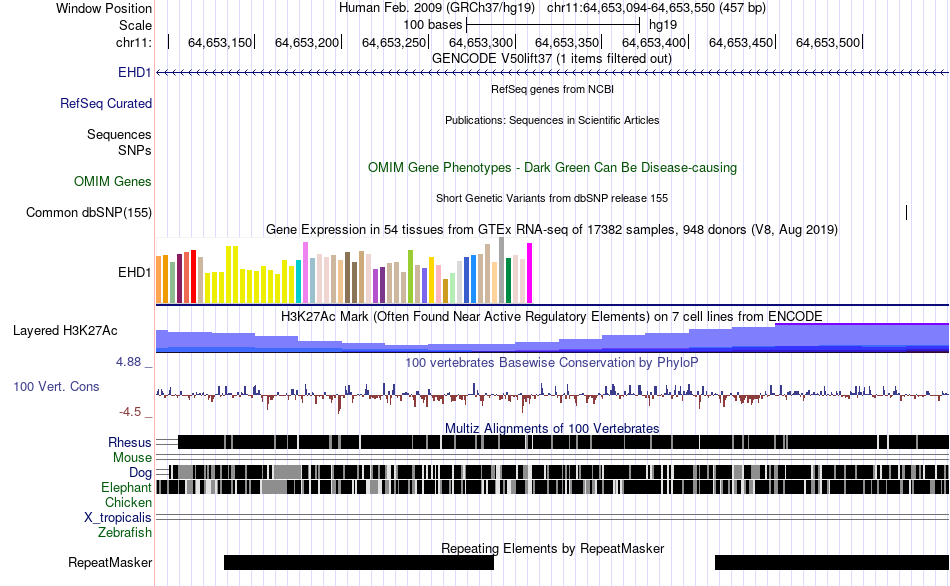
Task: Select the Mouse alignment label
Action: click(132, 458)
